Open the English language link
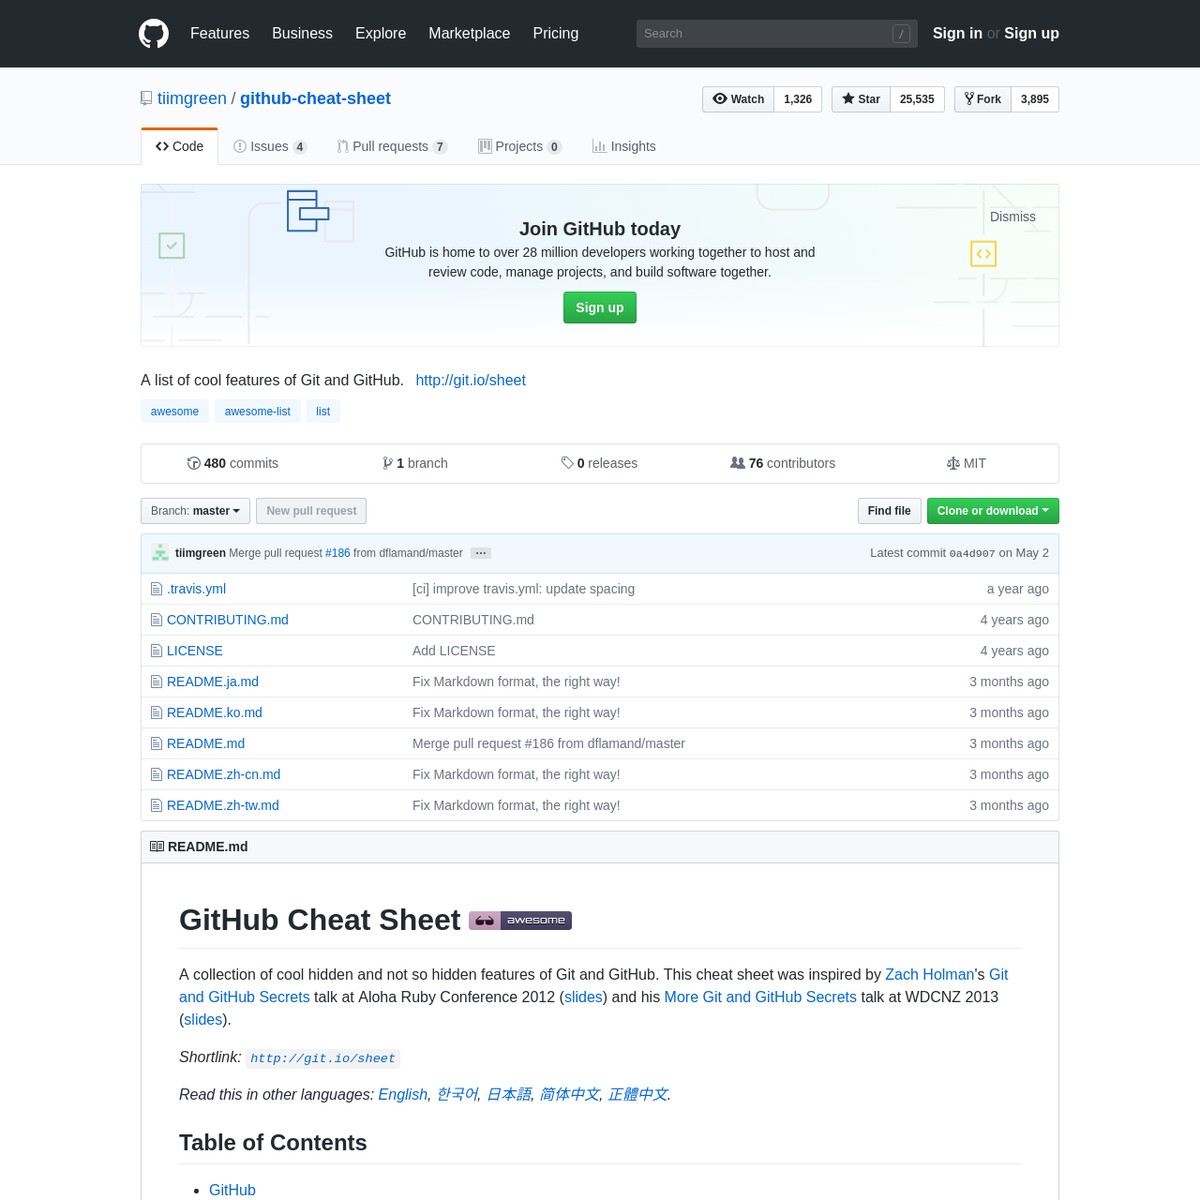 (403, 1095)
